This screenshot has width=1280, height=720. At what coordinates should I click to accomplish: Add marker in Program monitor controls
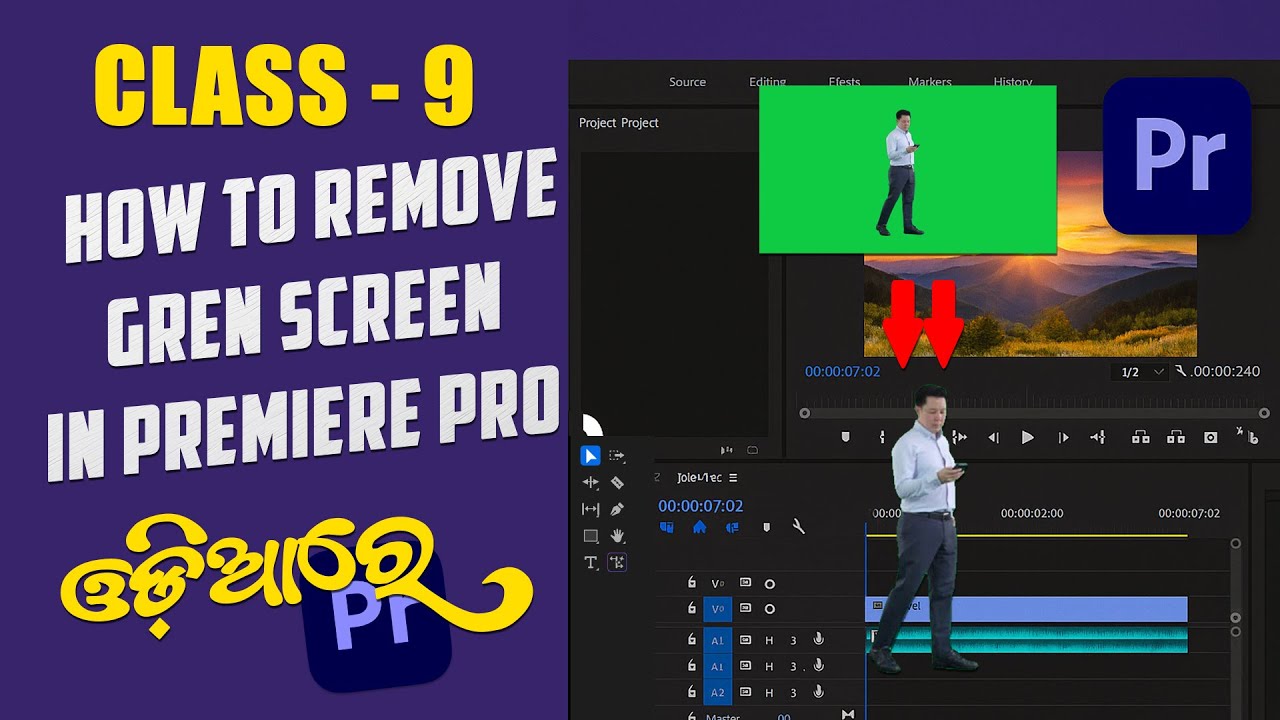(845, 437)
